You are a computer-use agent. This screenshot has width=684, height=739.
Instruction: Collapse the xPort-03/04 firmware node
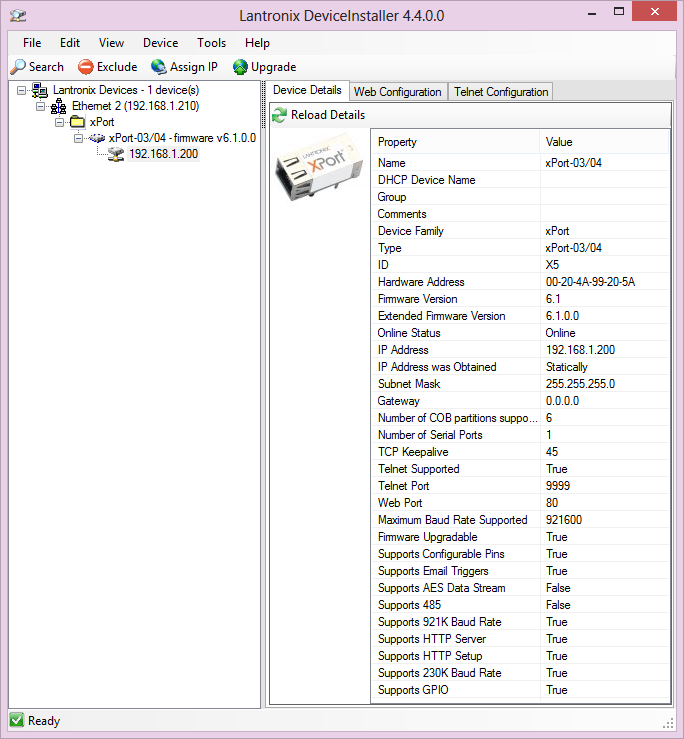78,139
